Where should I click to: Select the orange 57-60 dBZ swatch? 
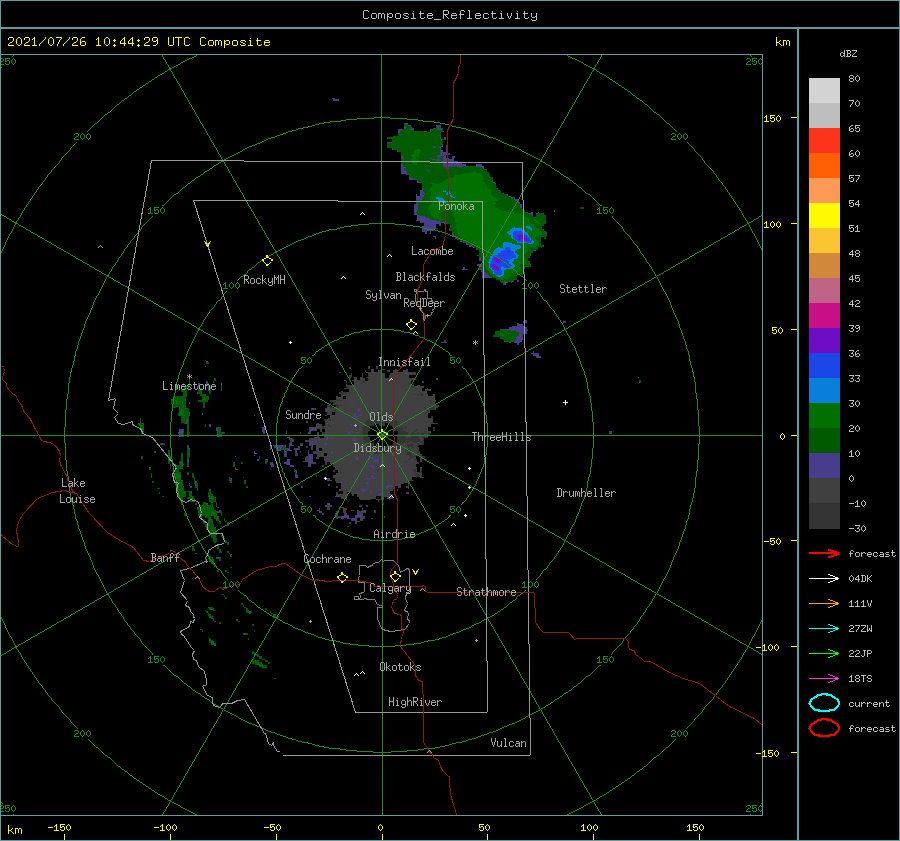click(x=824, y=166)
